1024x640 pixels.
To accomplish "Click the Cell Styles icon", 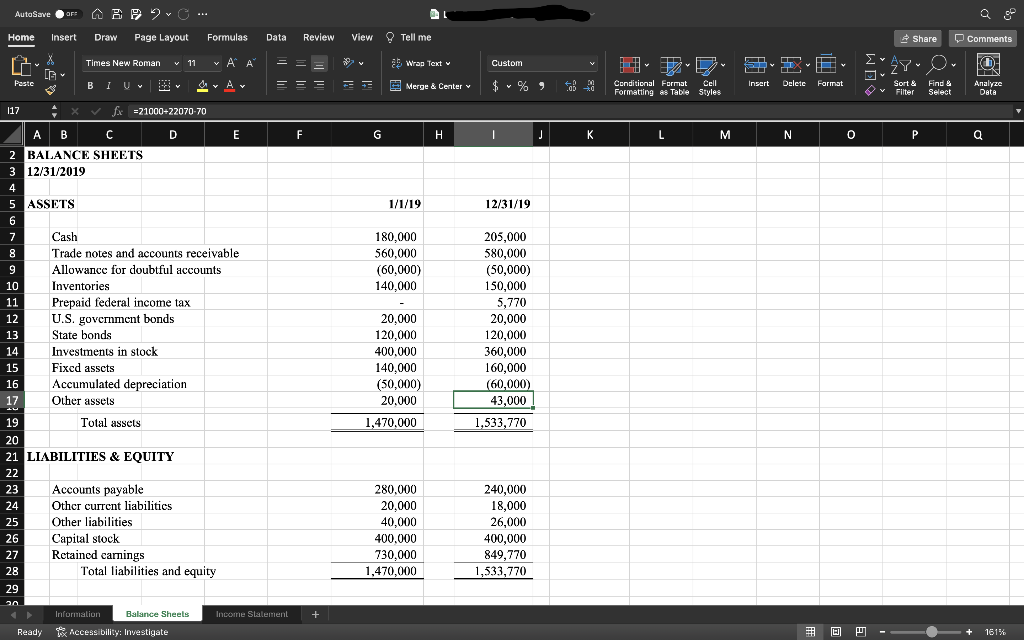I will (x=705, y=65).
